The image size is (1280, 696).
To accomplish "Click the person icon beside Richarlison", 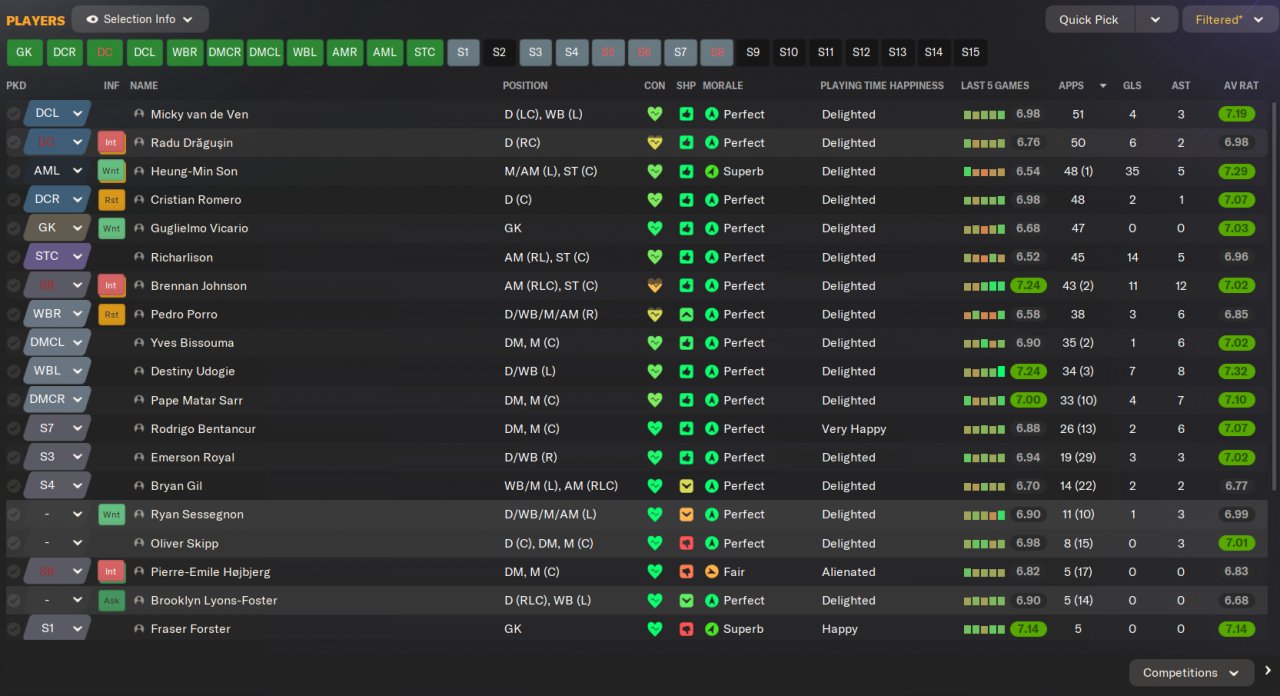I will pos(139,257).
